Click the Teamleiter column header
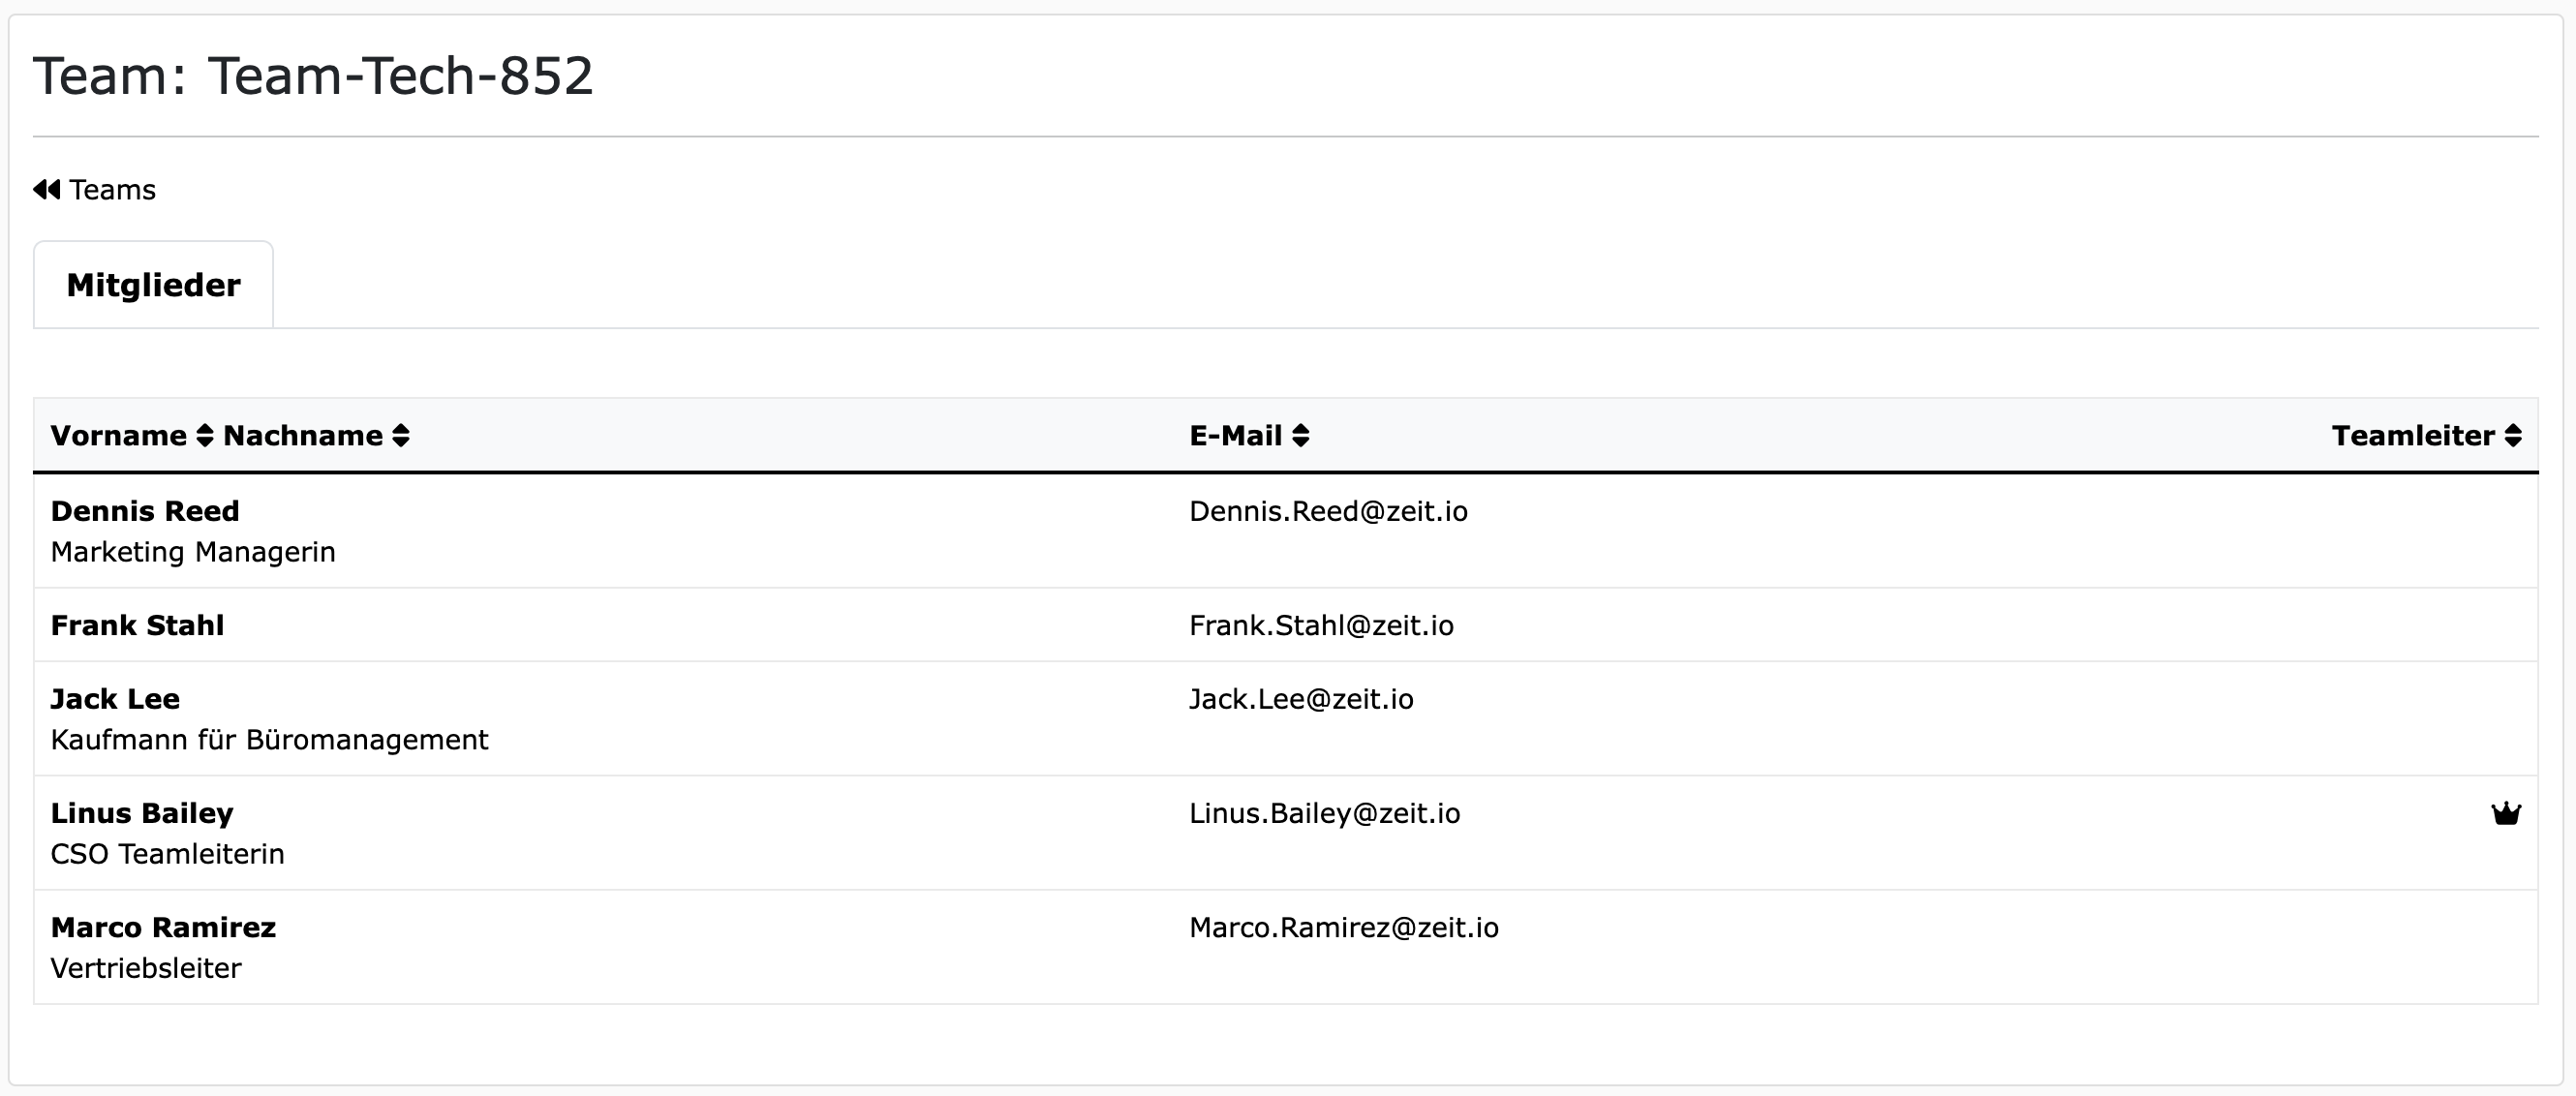Screen dimensions: 2576x1096 click(x=2412, y=436)
